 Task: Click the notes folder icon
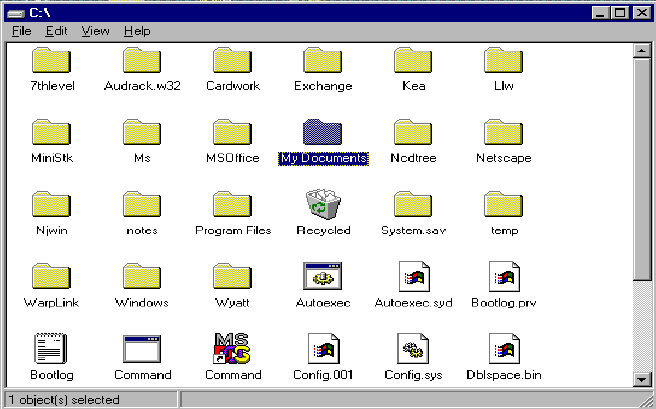142,204
